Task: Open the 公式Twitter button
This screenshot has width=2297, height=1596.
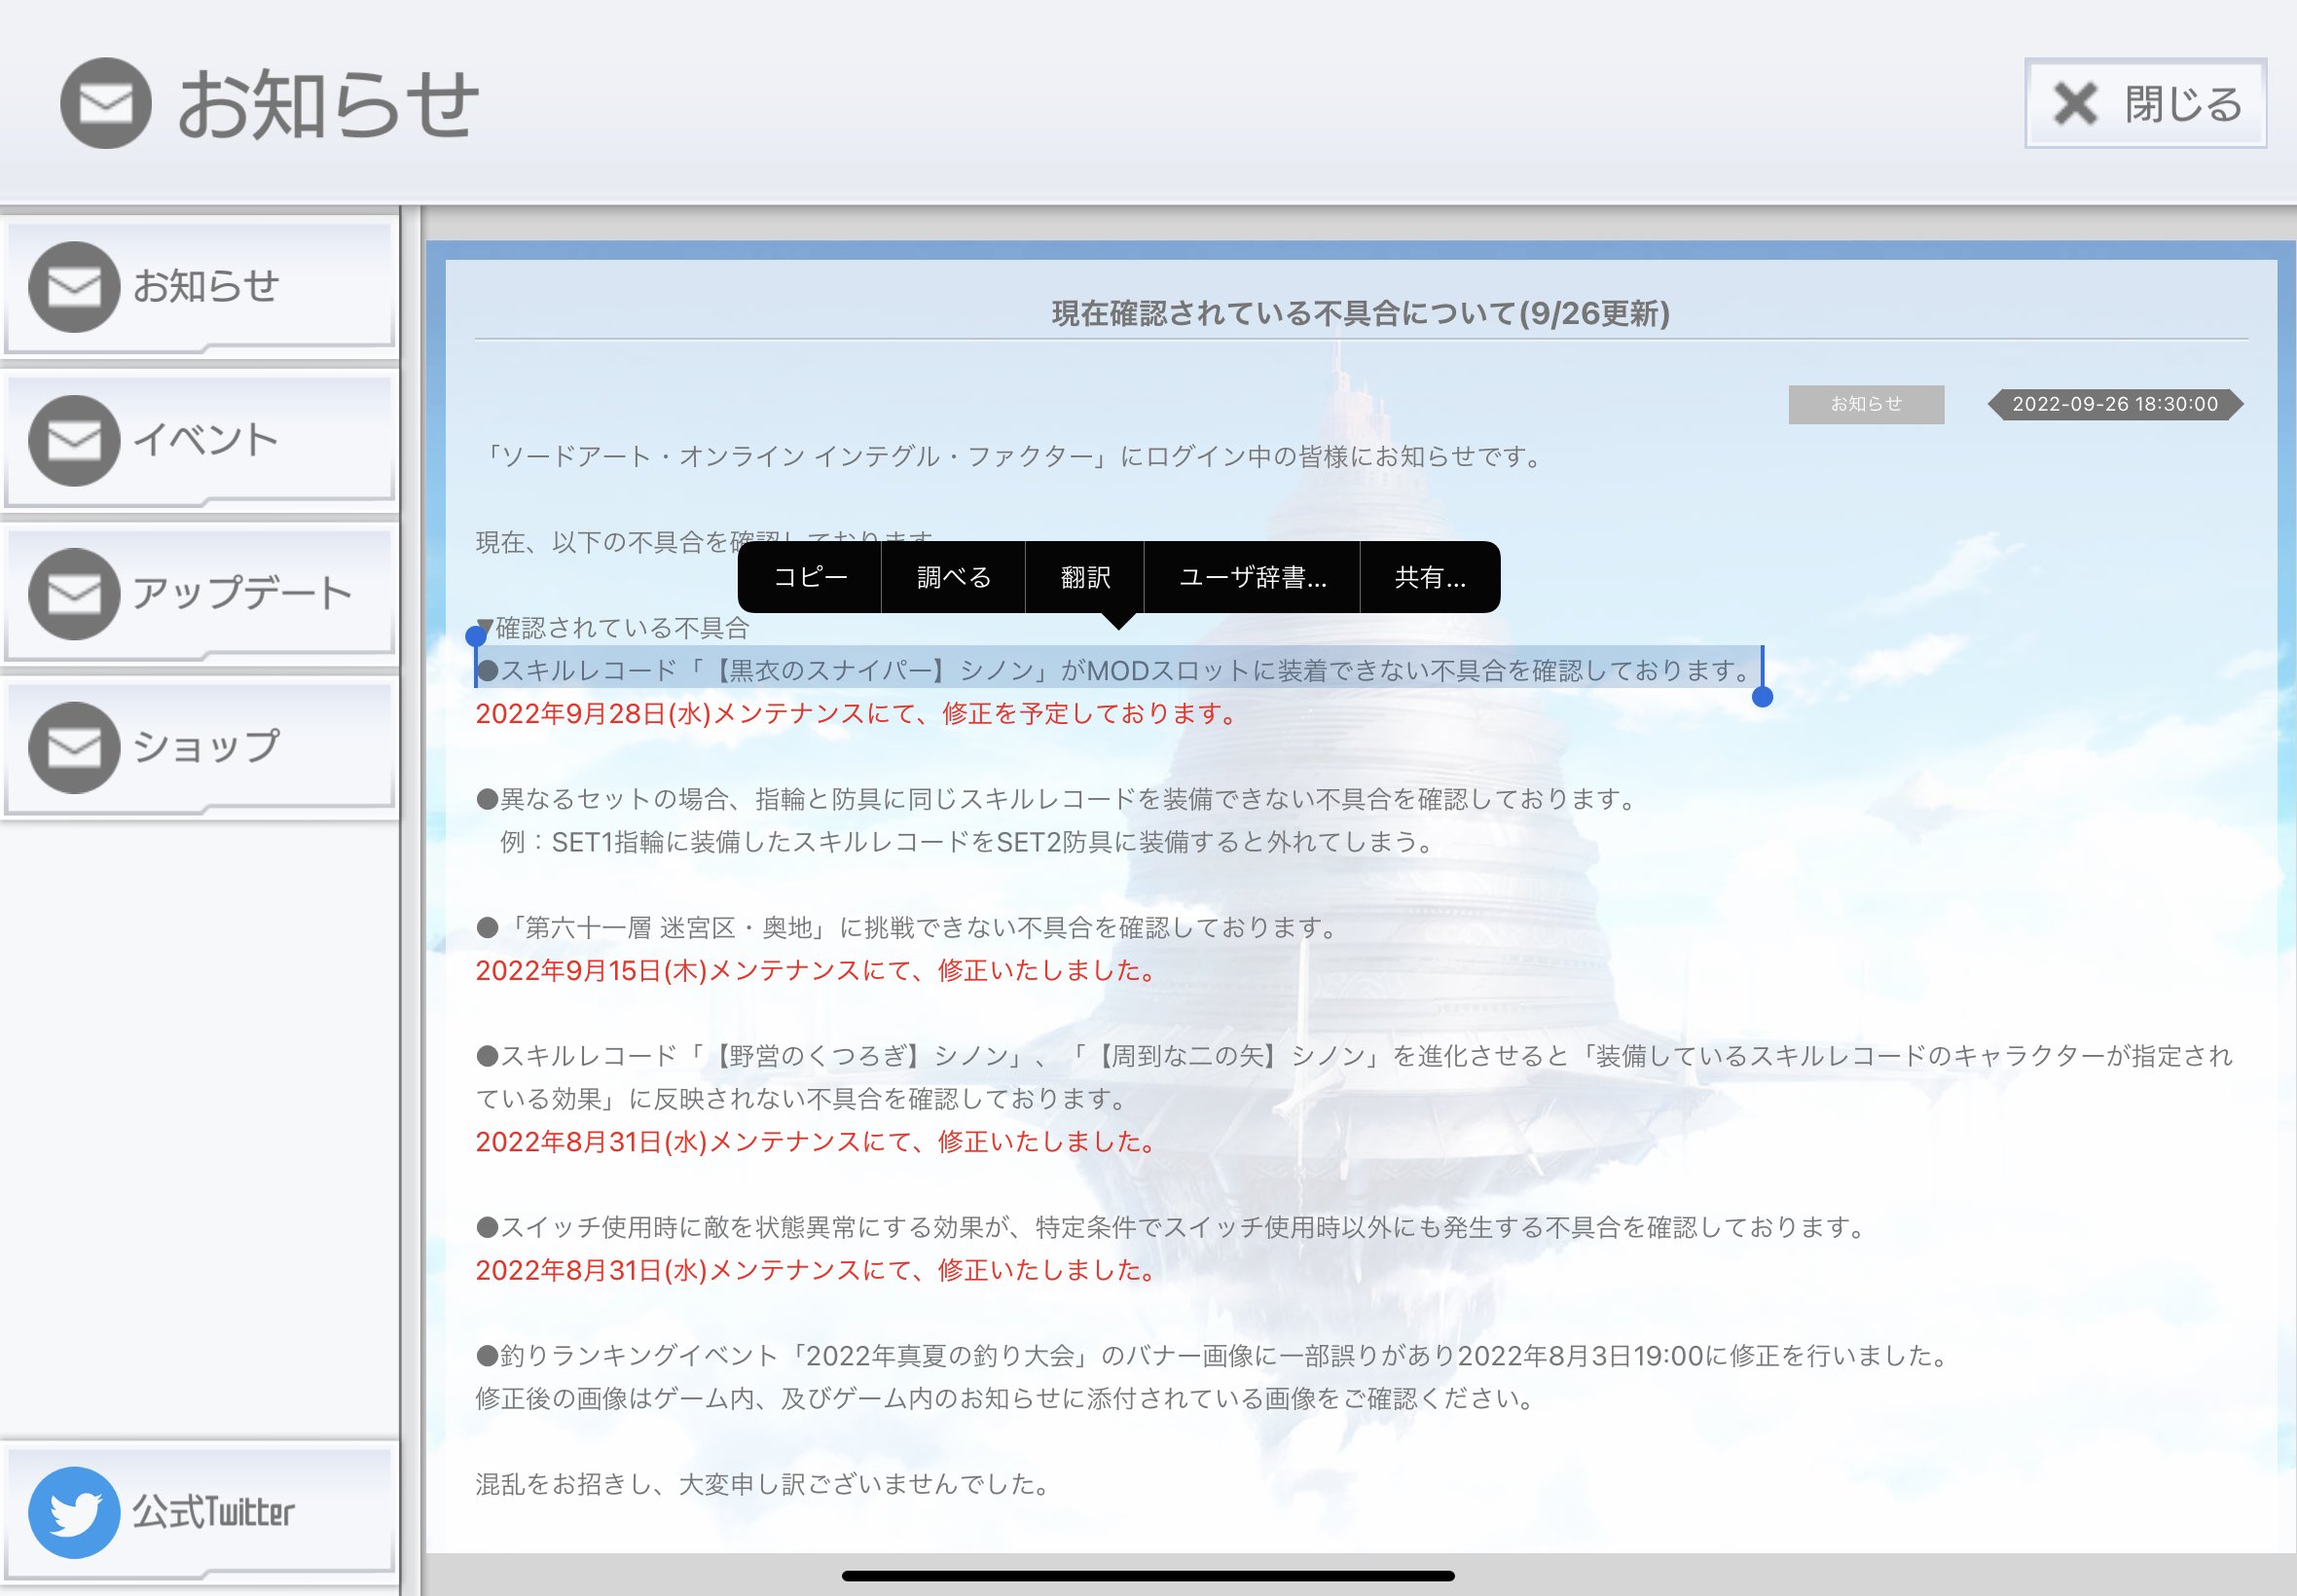Action: 200,1512
